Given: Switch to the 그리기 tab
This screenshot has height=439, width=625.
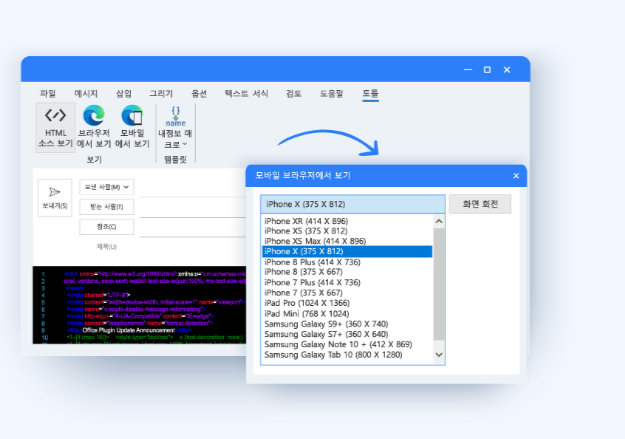Looking at the screenshot, I should 161,93.
